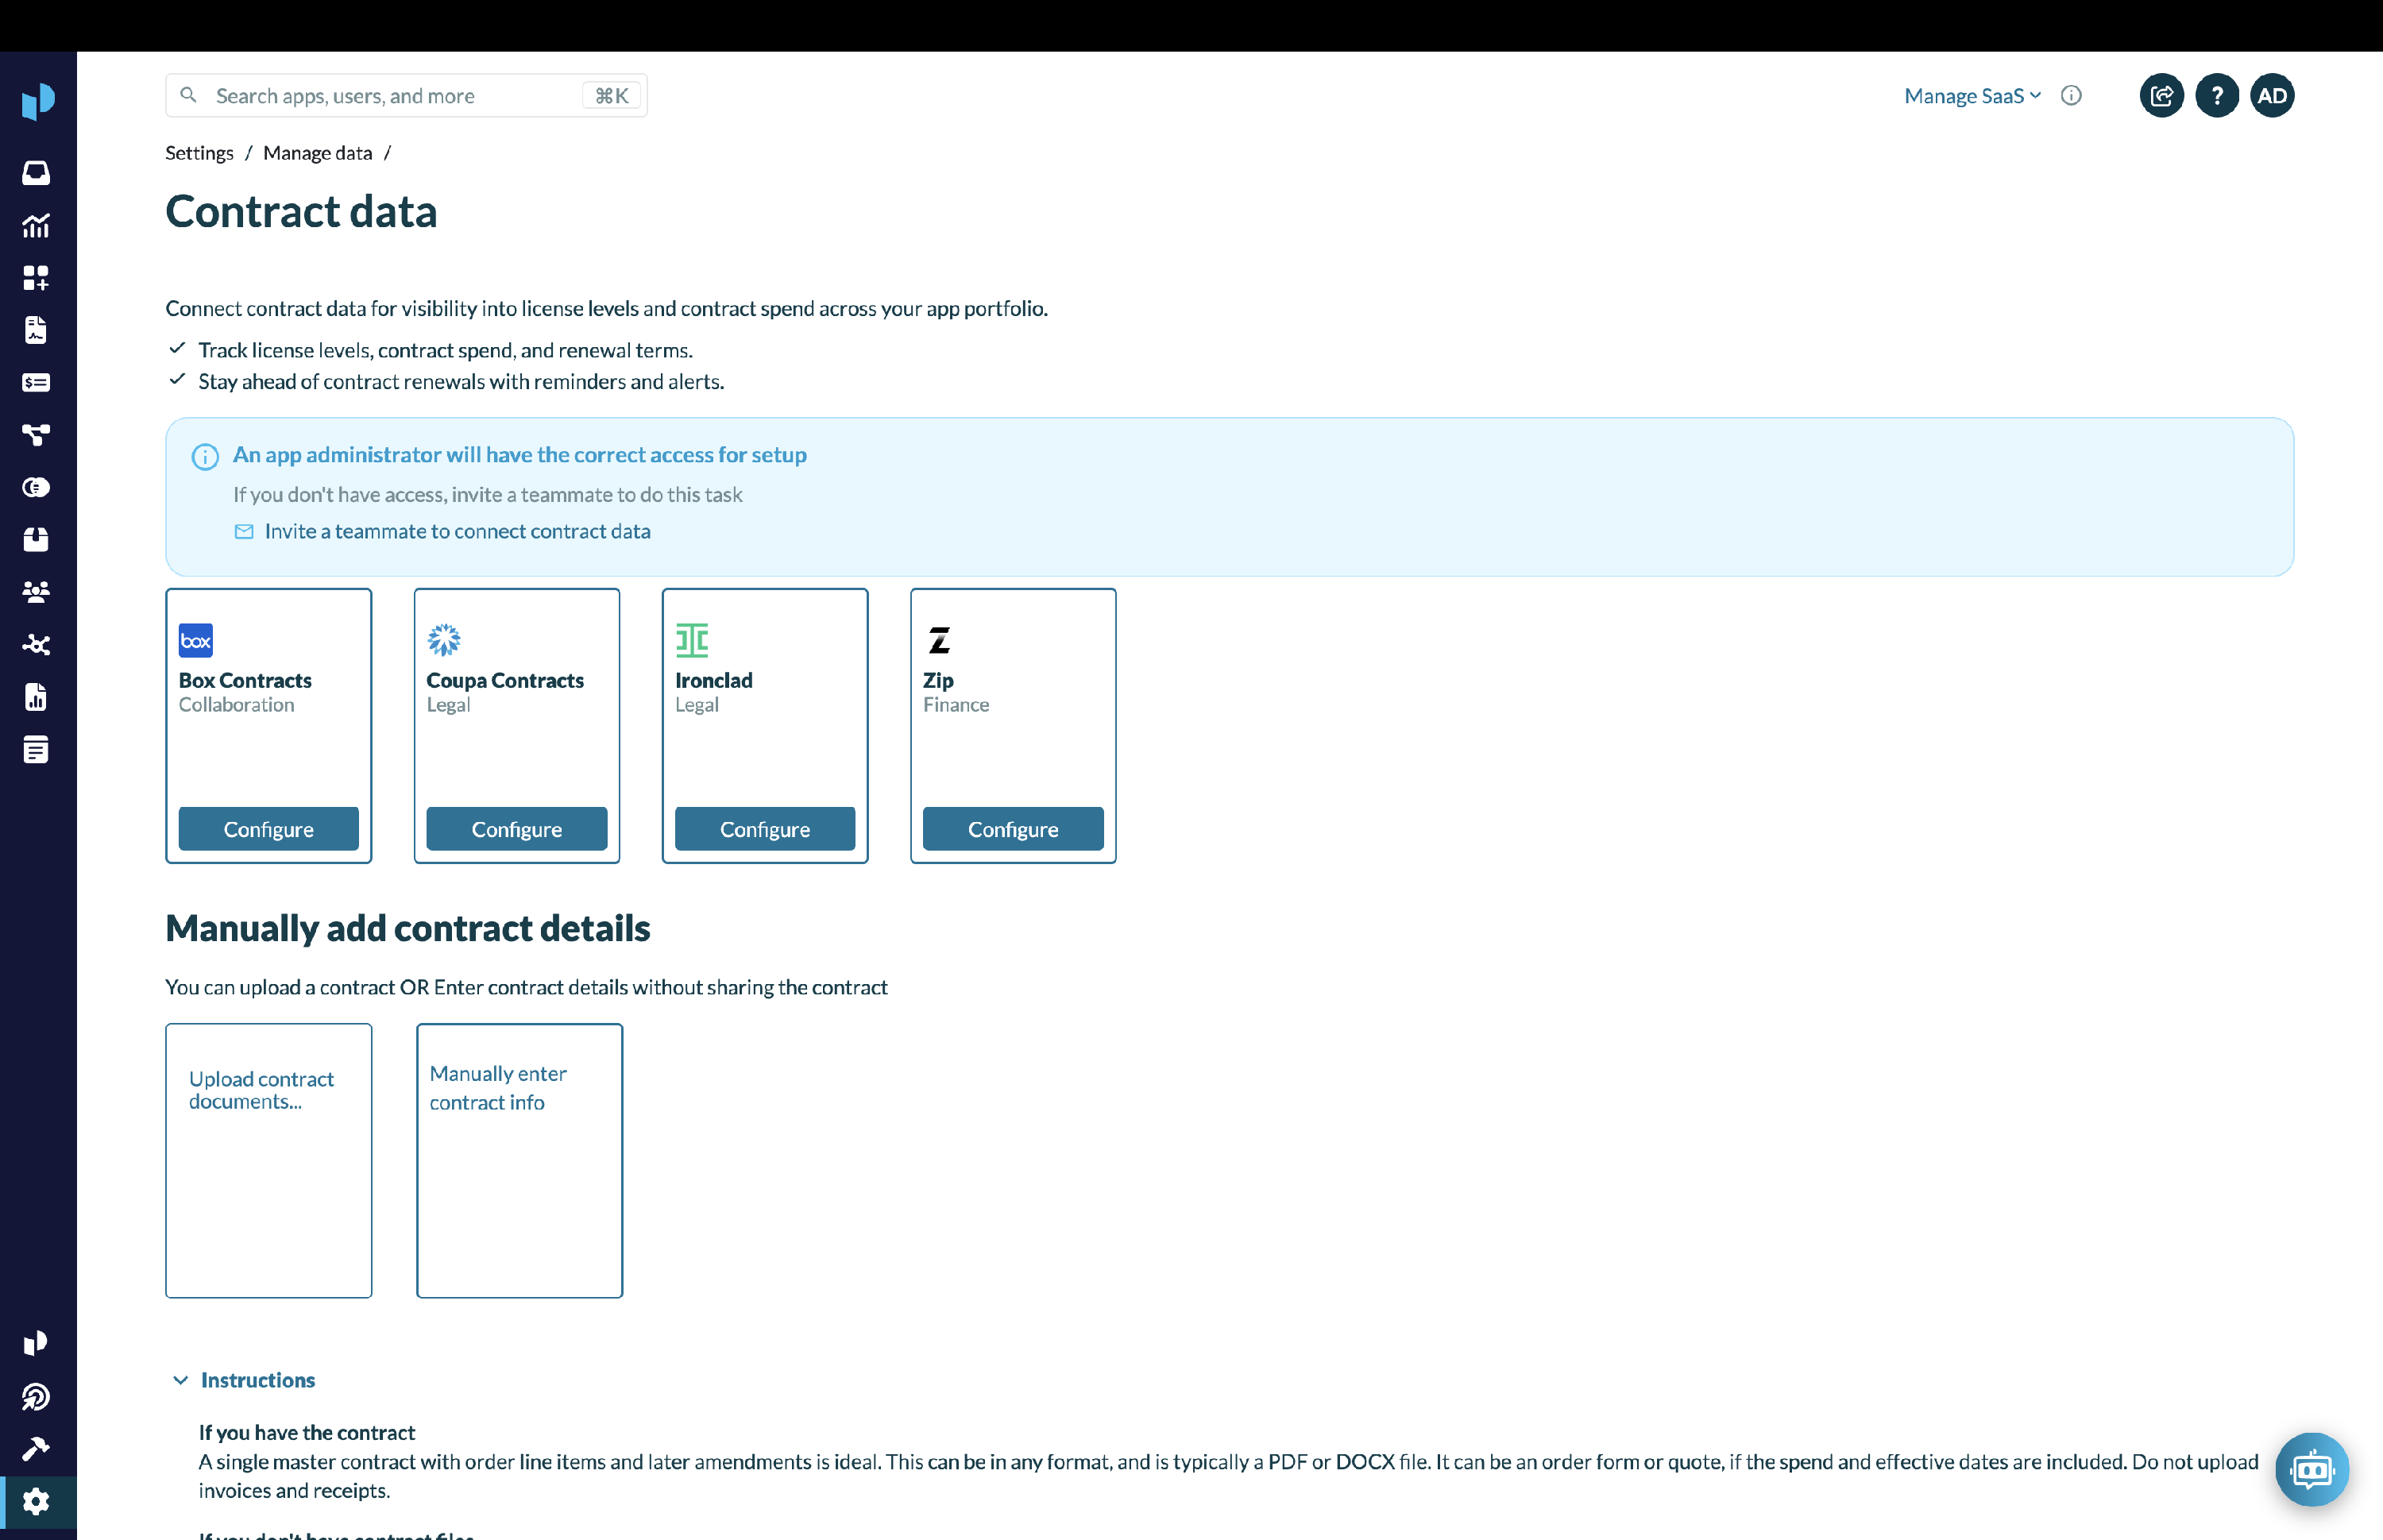The image size is (2383, 1540).
Task: Click Invite a teammate to connect link
Action: 457,531
